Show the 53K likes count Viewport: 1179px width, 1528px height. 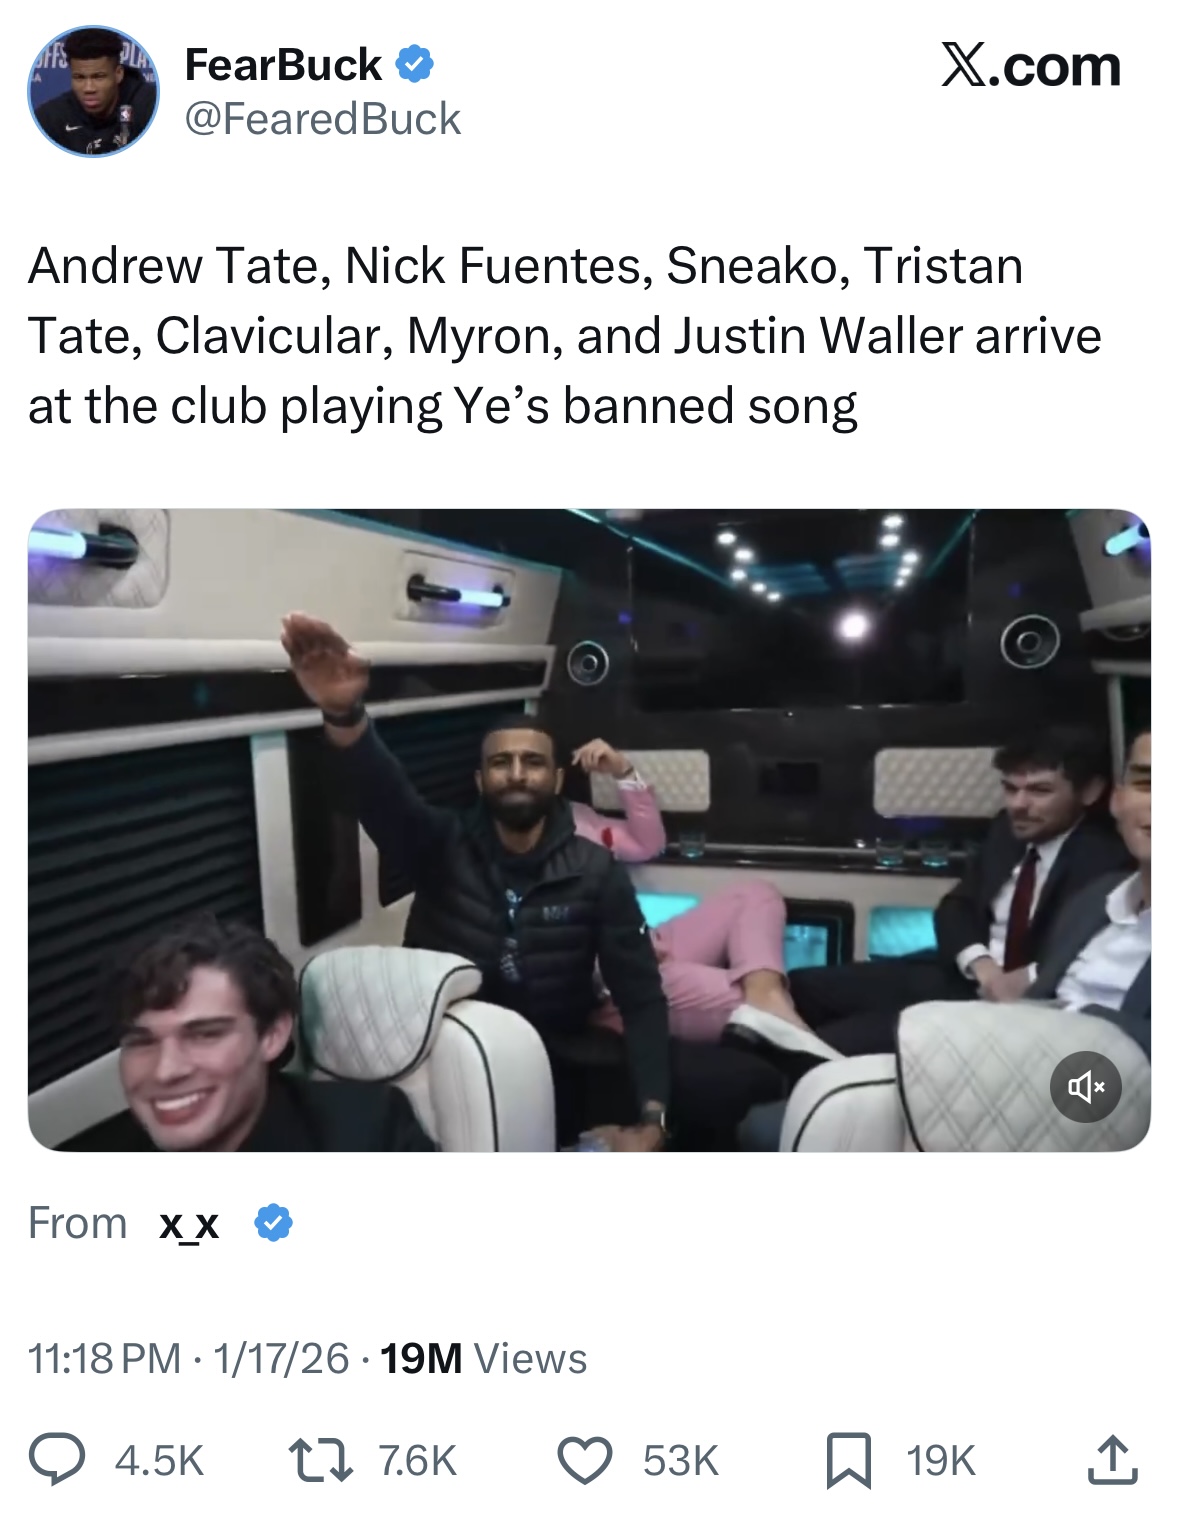(681, 1461)
